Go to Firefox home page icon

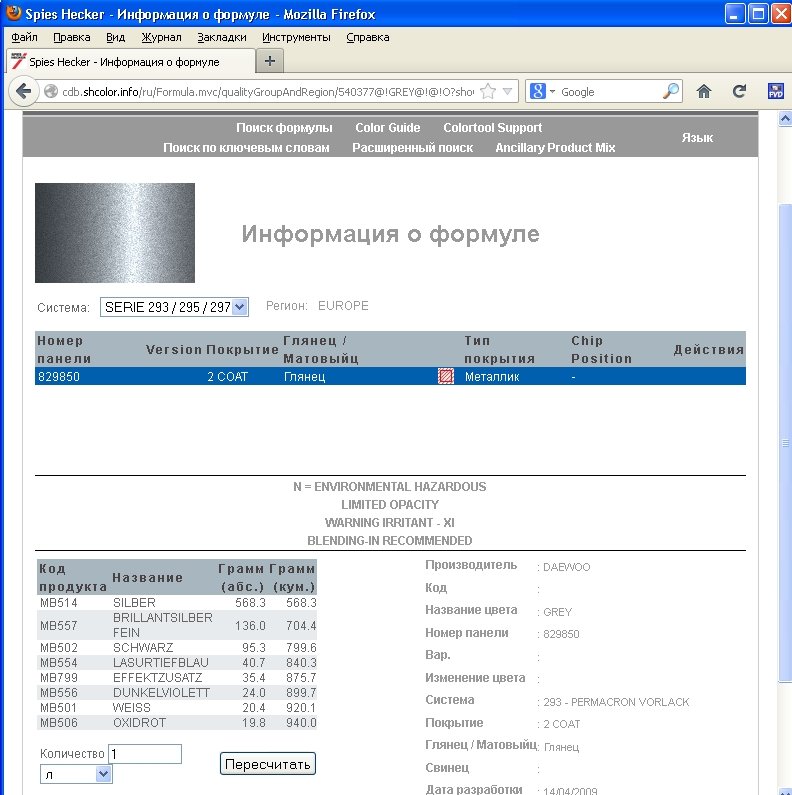704,91
